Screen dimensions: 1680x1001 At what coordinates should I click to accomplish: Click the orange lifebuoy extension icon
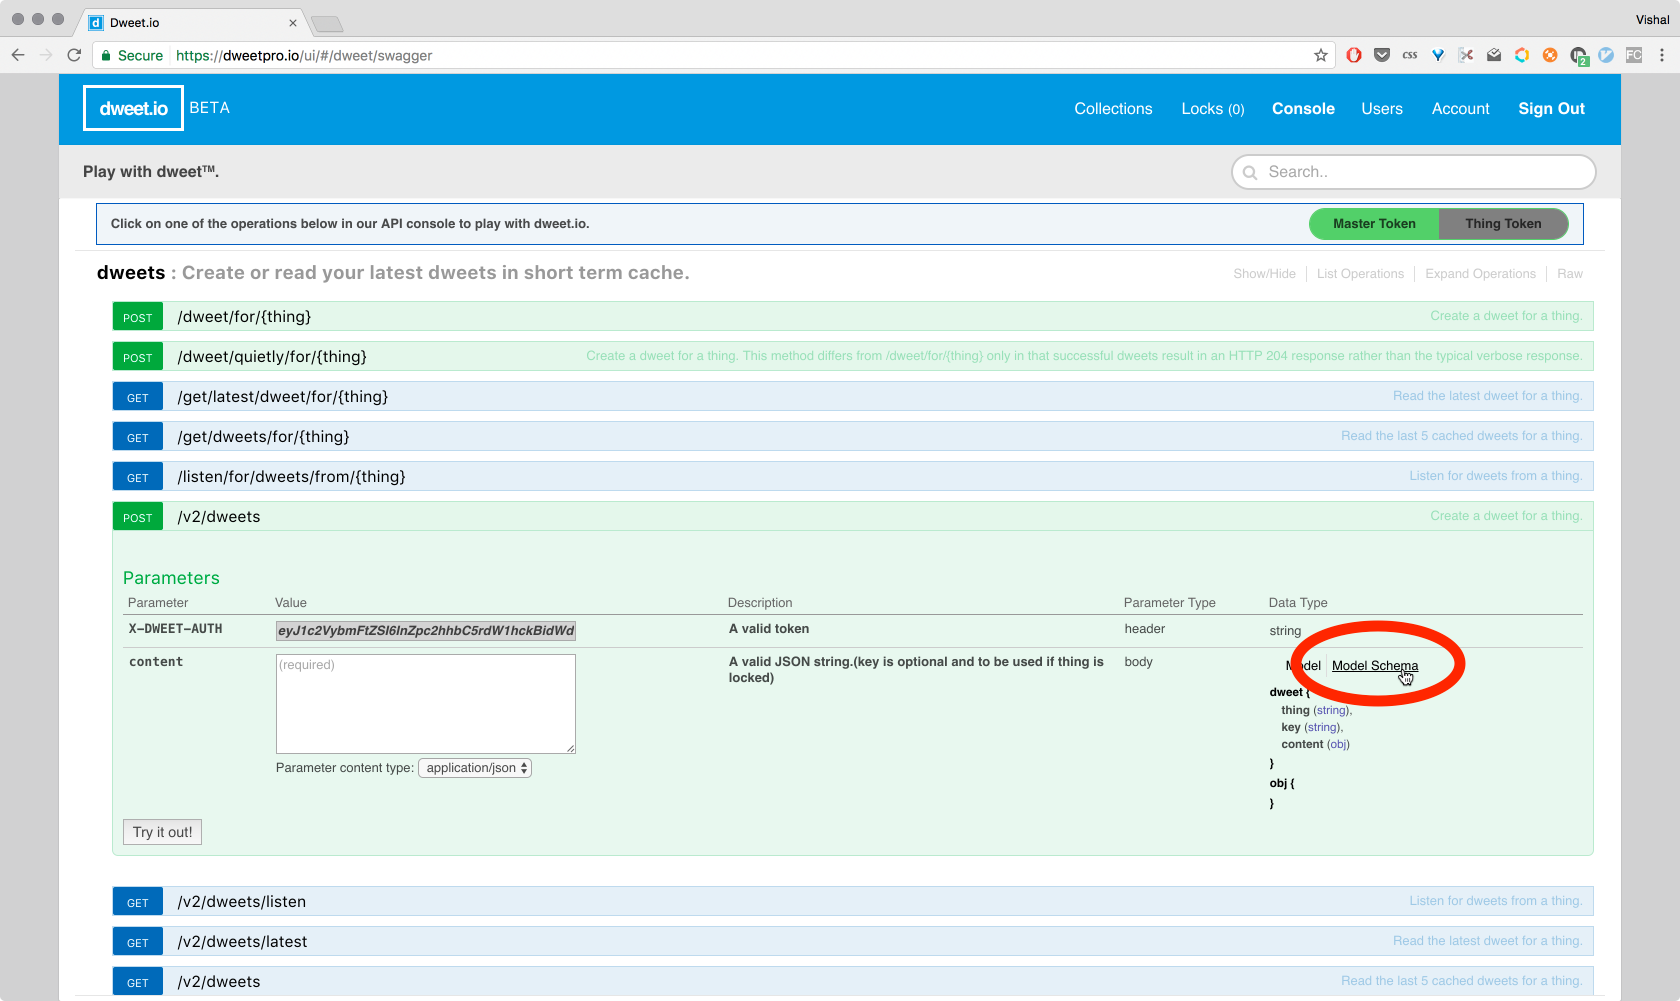pyautogui.click(x=1550, y=56)
